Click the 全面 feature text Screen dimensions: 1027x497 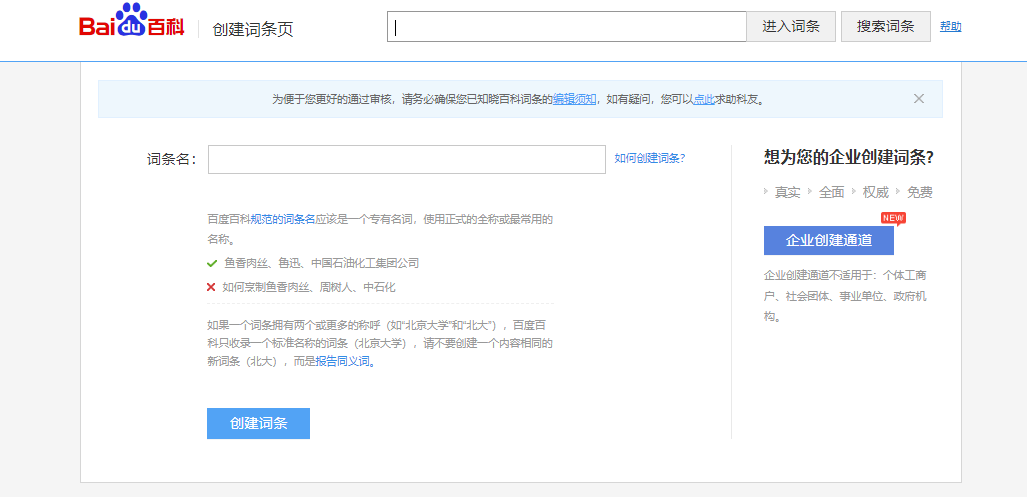[x=831, y=193]
